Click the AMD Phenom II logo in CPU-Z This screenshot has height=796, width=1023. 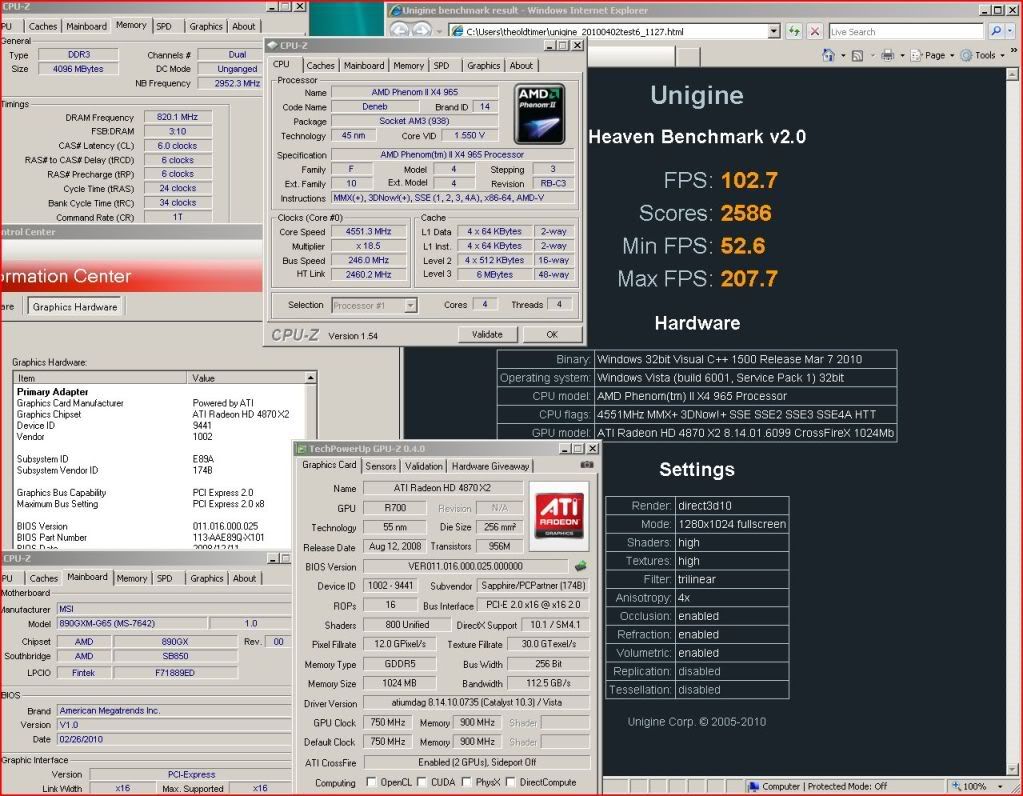[541, 113]
